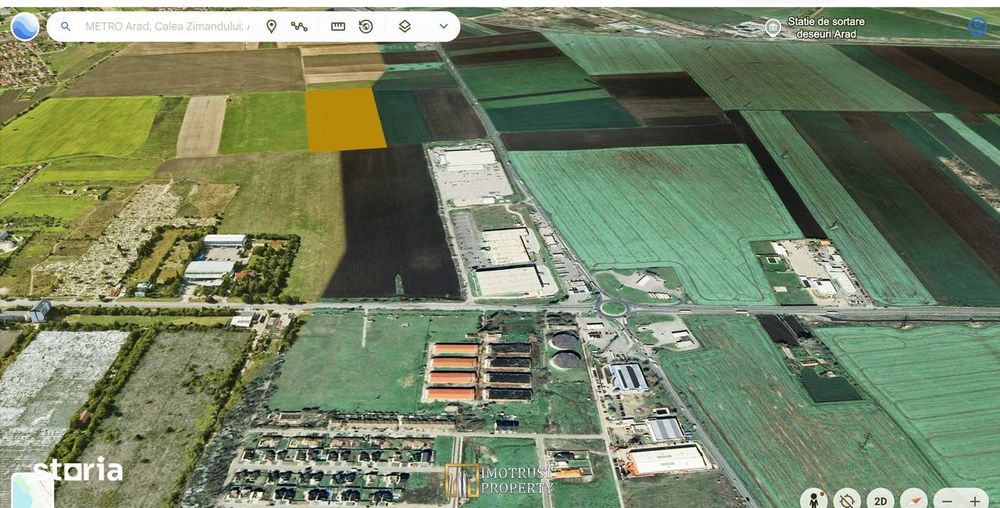Focus the METRO Arad search field
This screenshot has width=1000, height=508.
(167, 27)
